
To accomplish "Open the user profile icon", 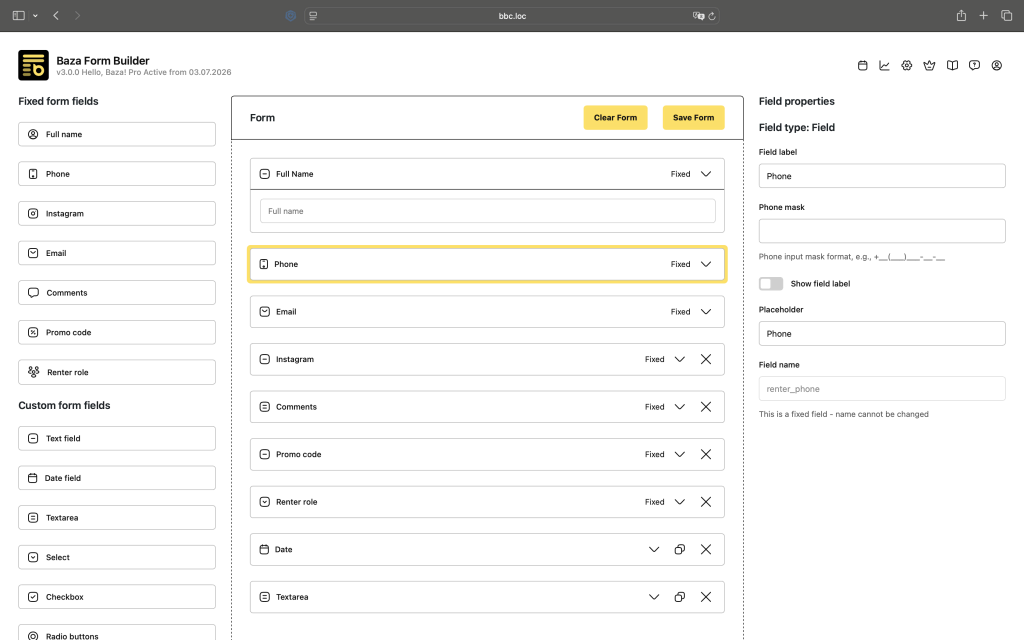I will pyautogui.click(x=997, y=65).
